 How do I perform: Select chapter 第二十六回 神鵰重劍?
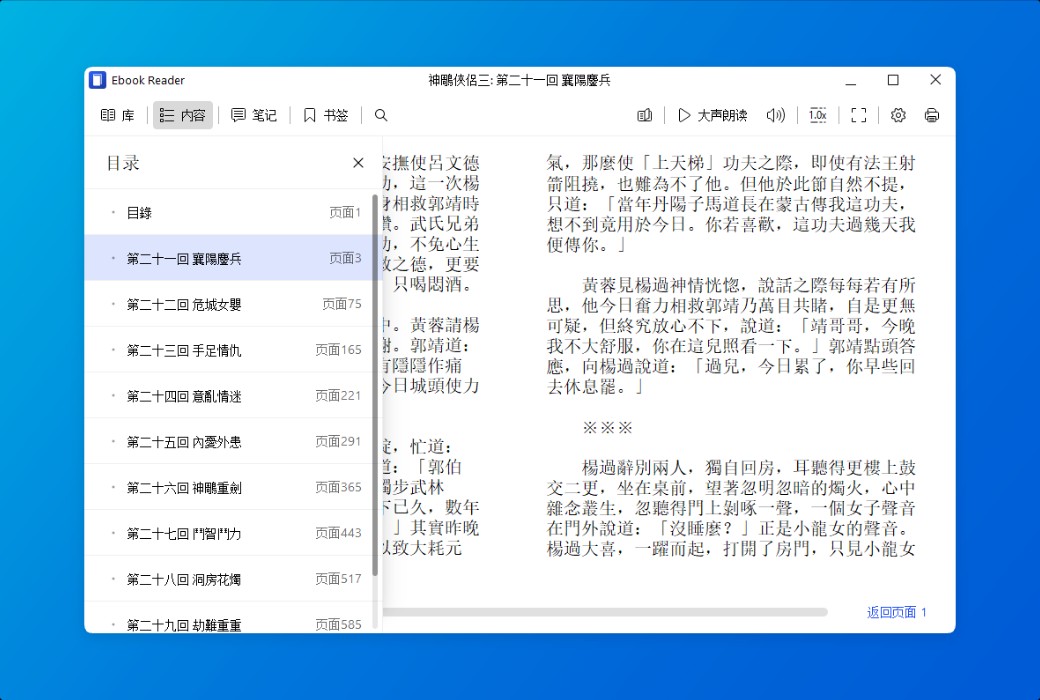[x=200, y=487]
